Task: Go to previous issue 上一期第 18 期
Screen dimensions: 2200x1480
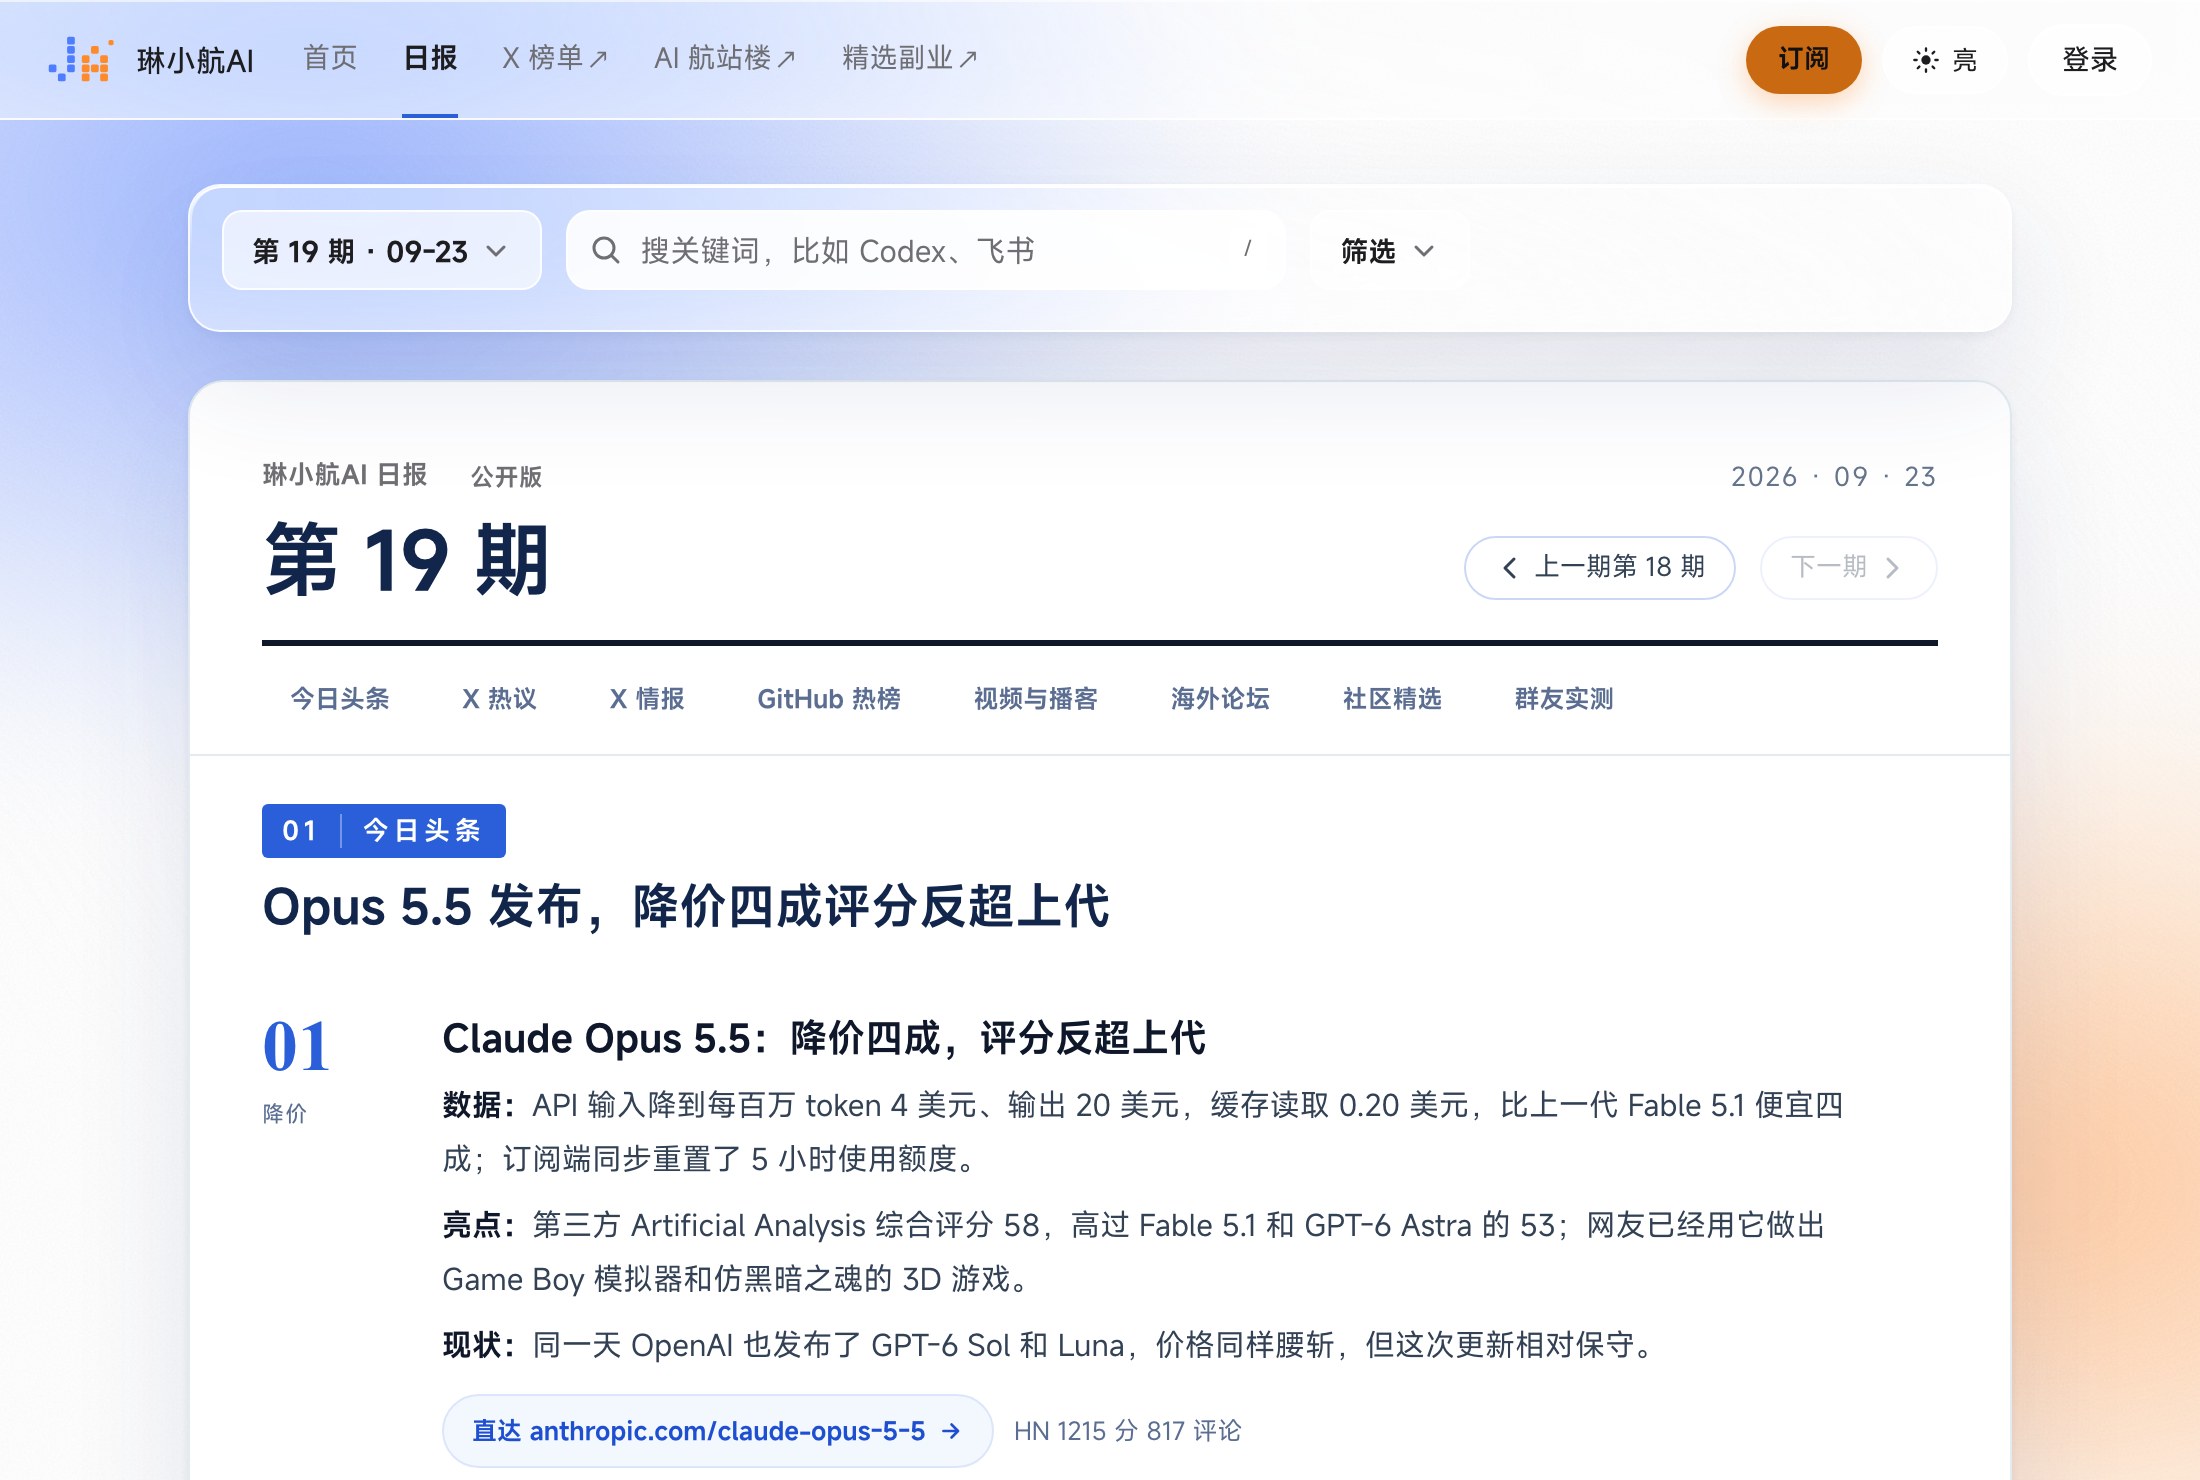Action: (1599, 567)
